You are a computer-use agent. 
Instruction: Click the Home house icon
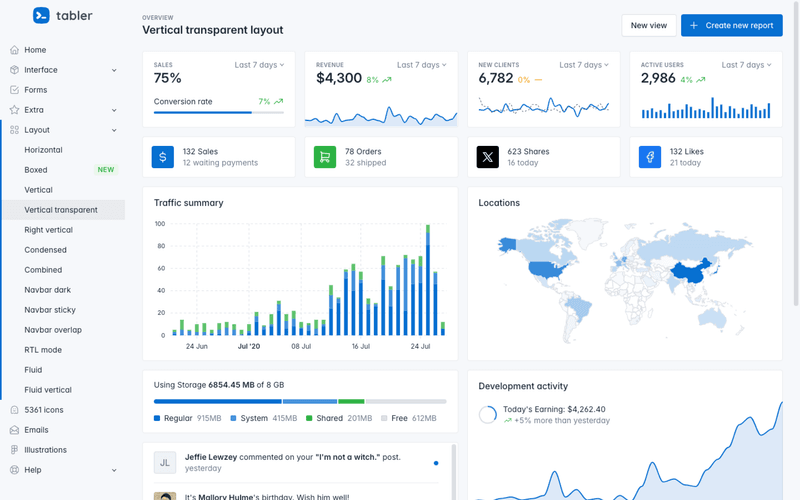click(14, 50)
